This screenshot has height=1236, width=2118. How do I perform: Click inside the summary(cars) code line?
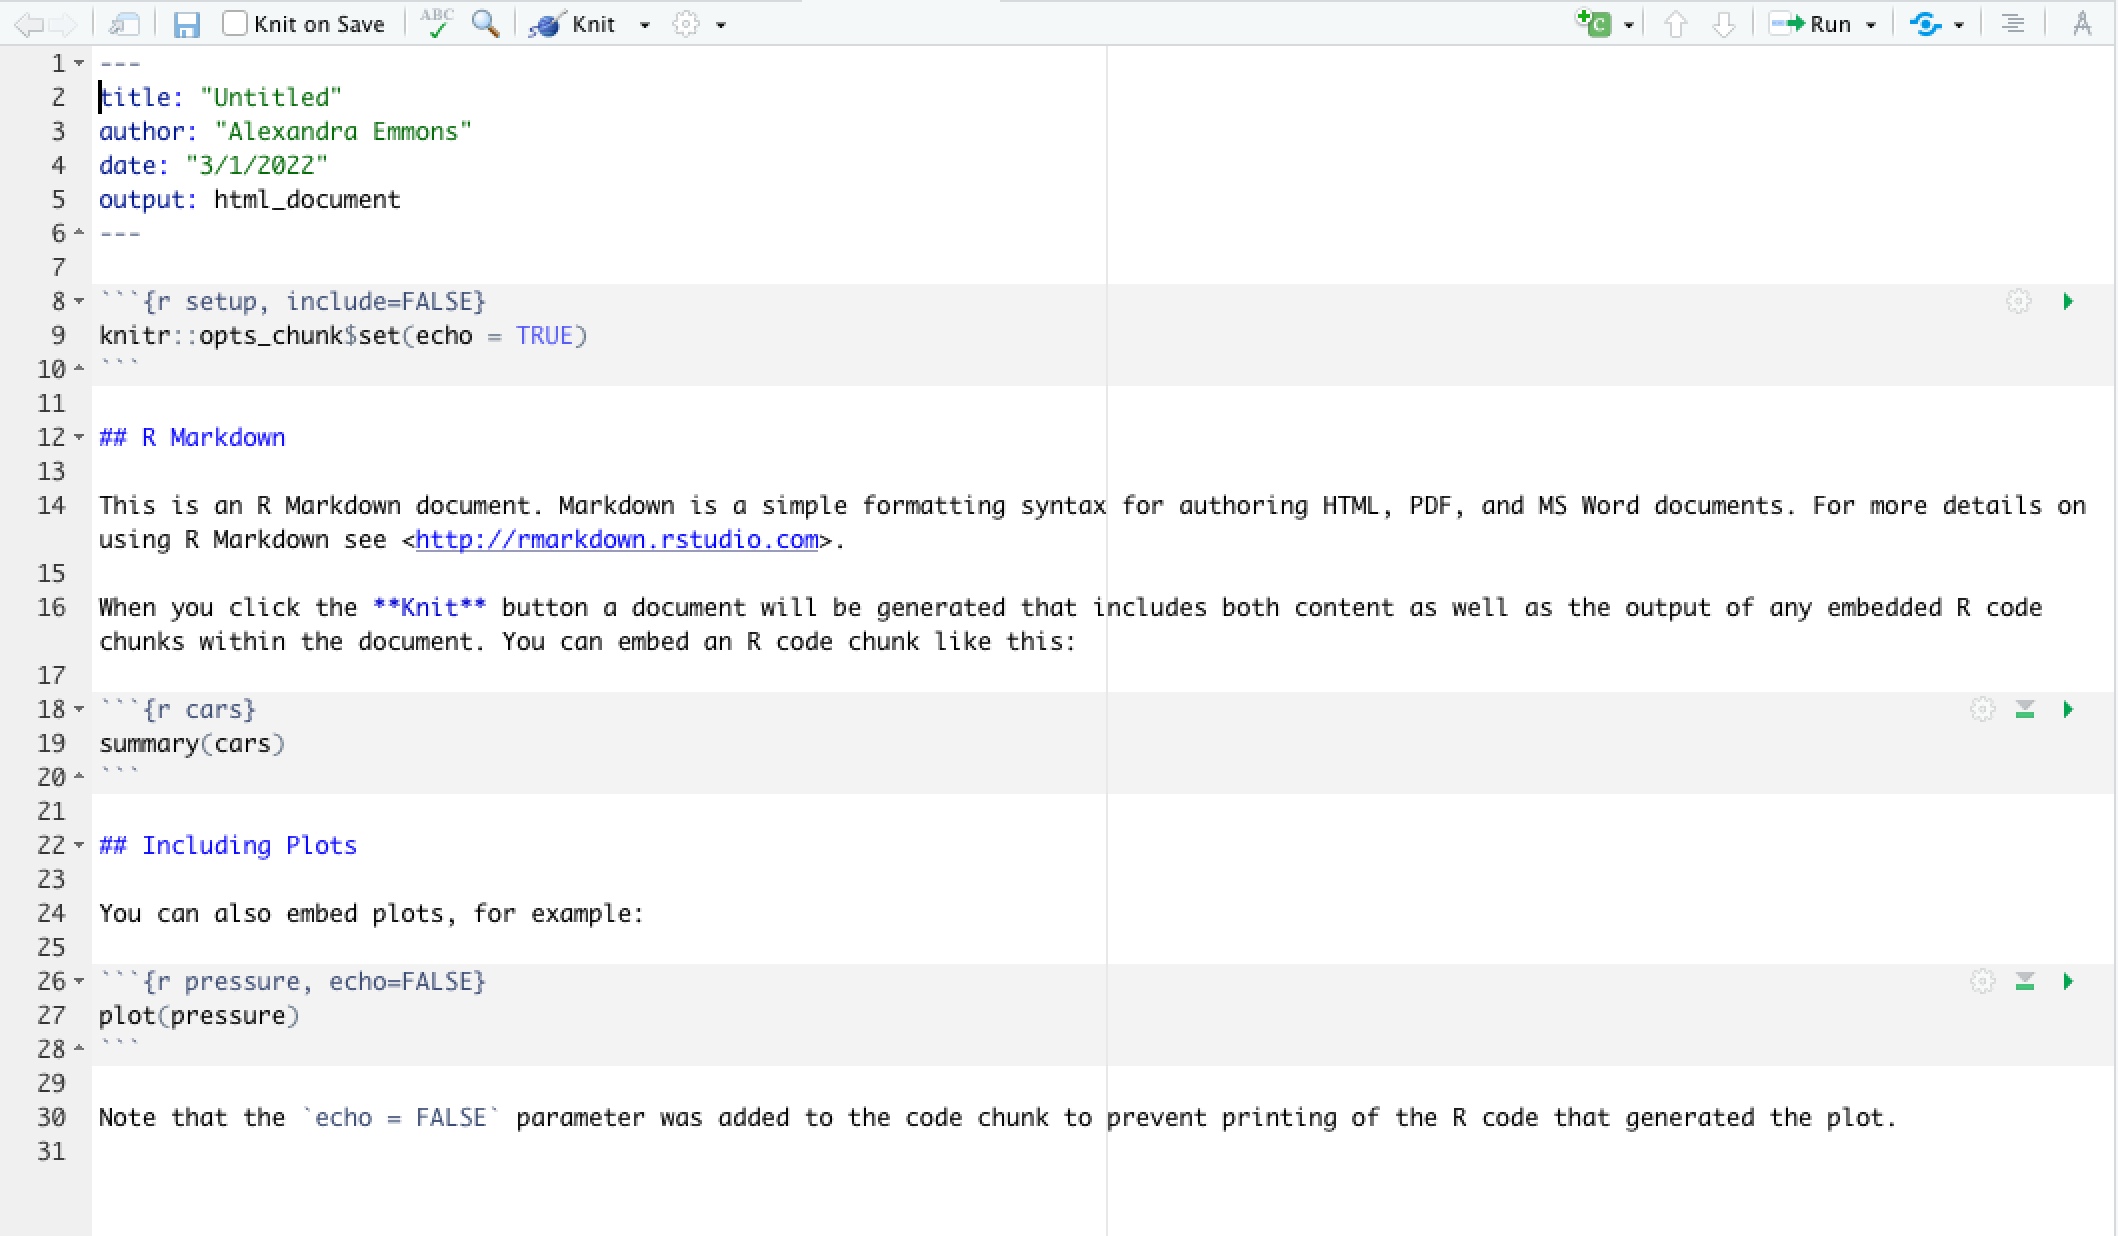point(192,744)
